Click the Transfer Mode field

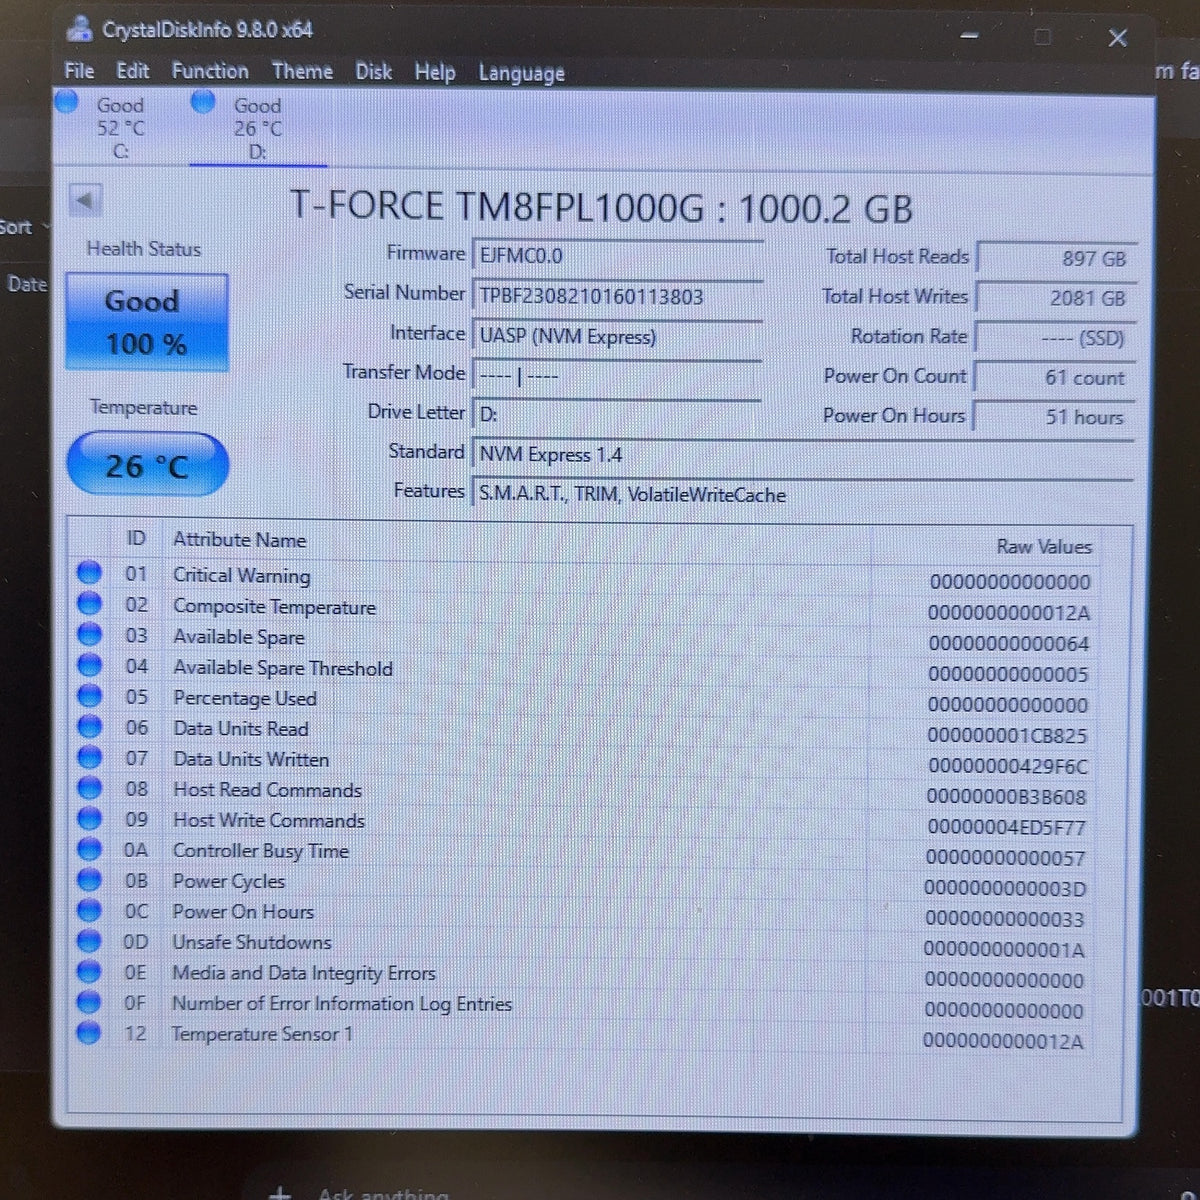617,376
